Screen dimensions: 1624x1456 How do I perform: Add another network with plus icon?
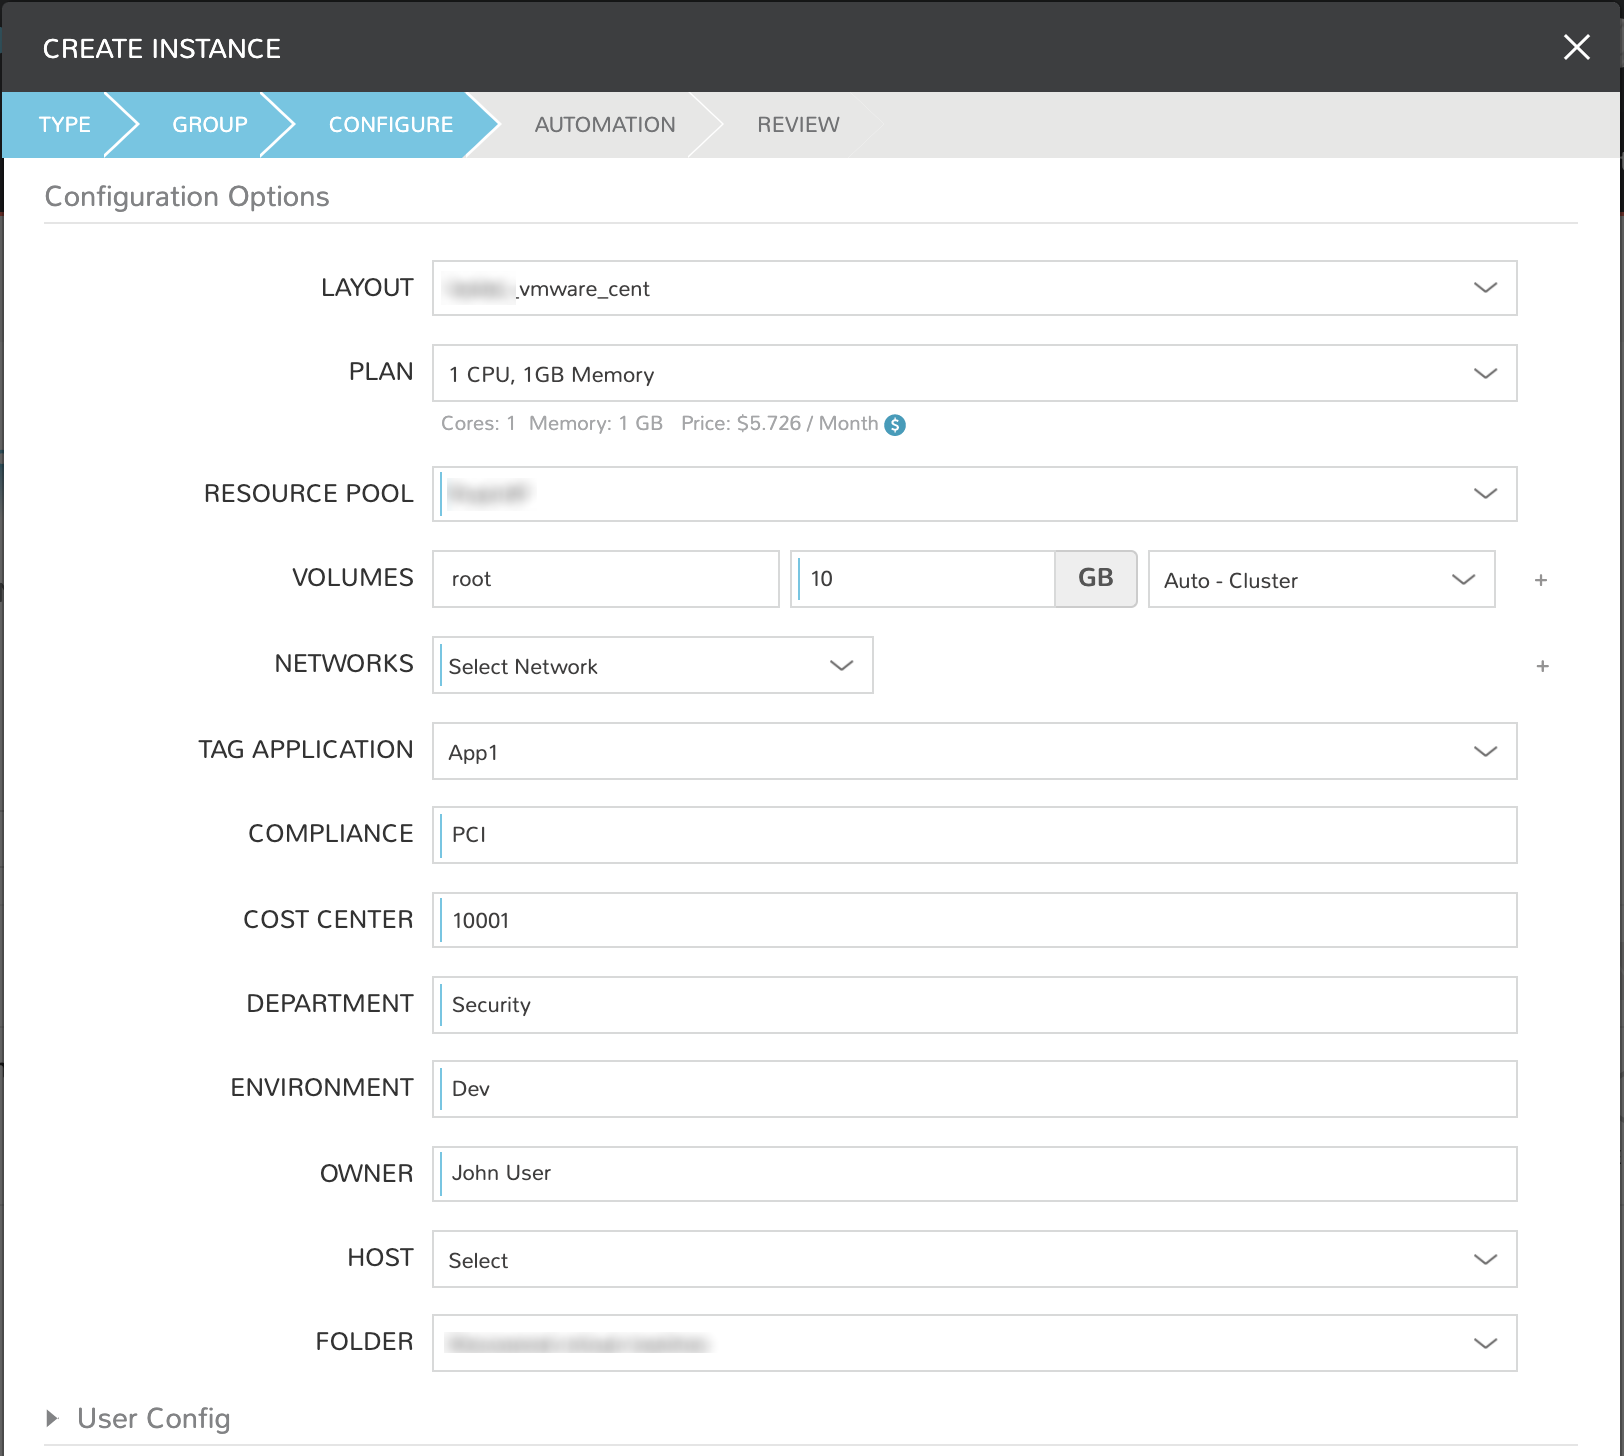point(1542,666)
